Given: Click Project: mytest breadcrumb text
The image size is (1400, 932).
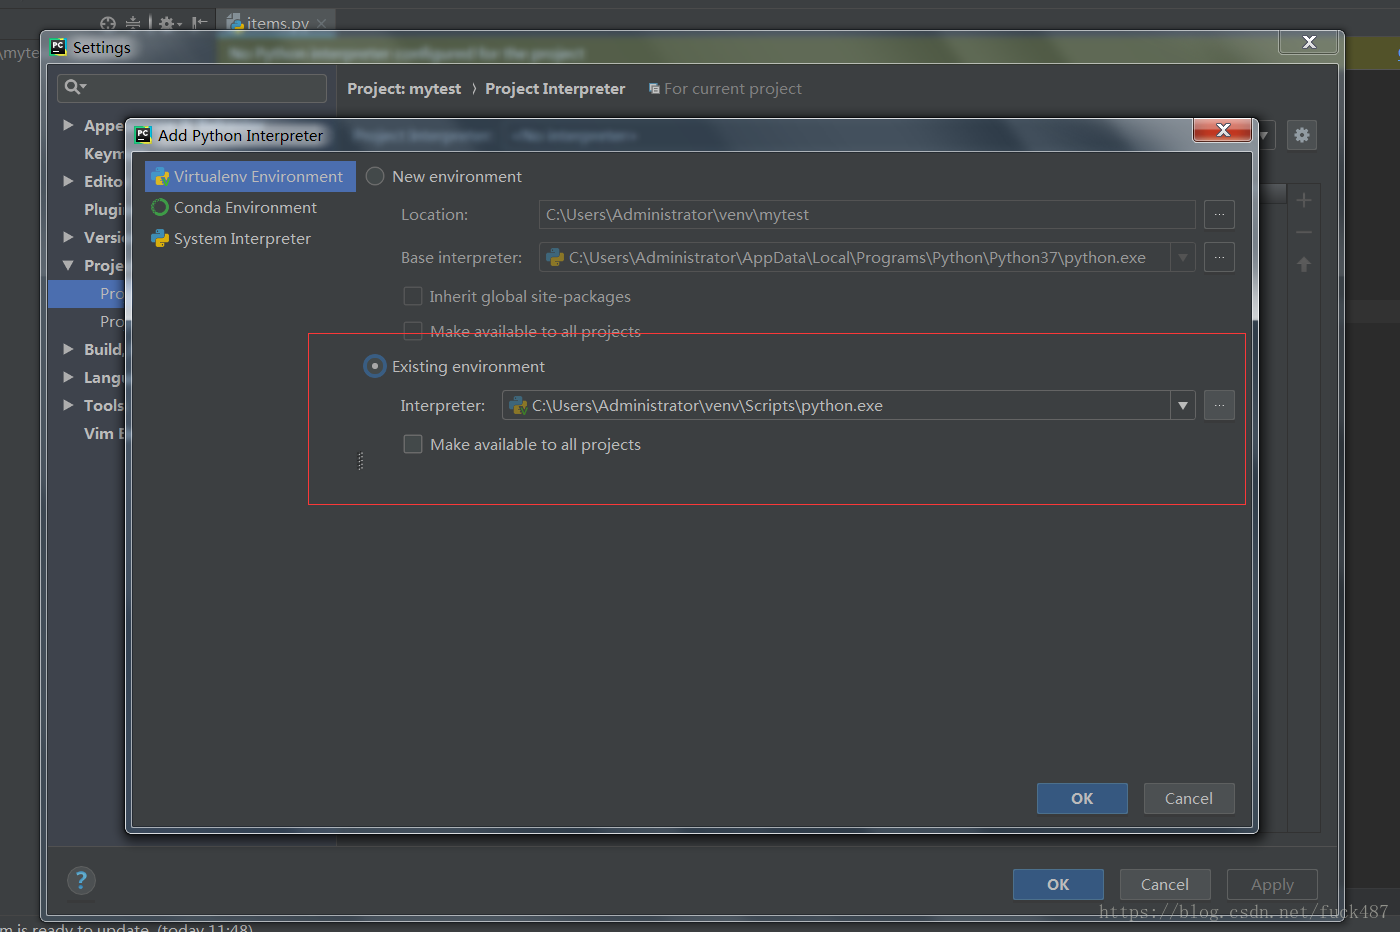Looking at the screenshot, I should 404,88.
